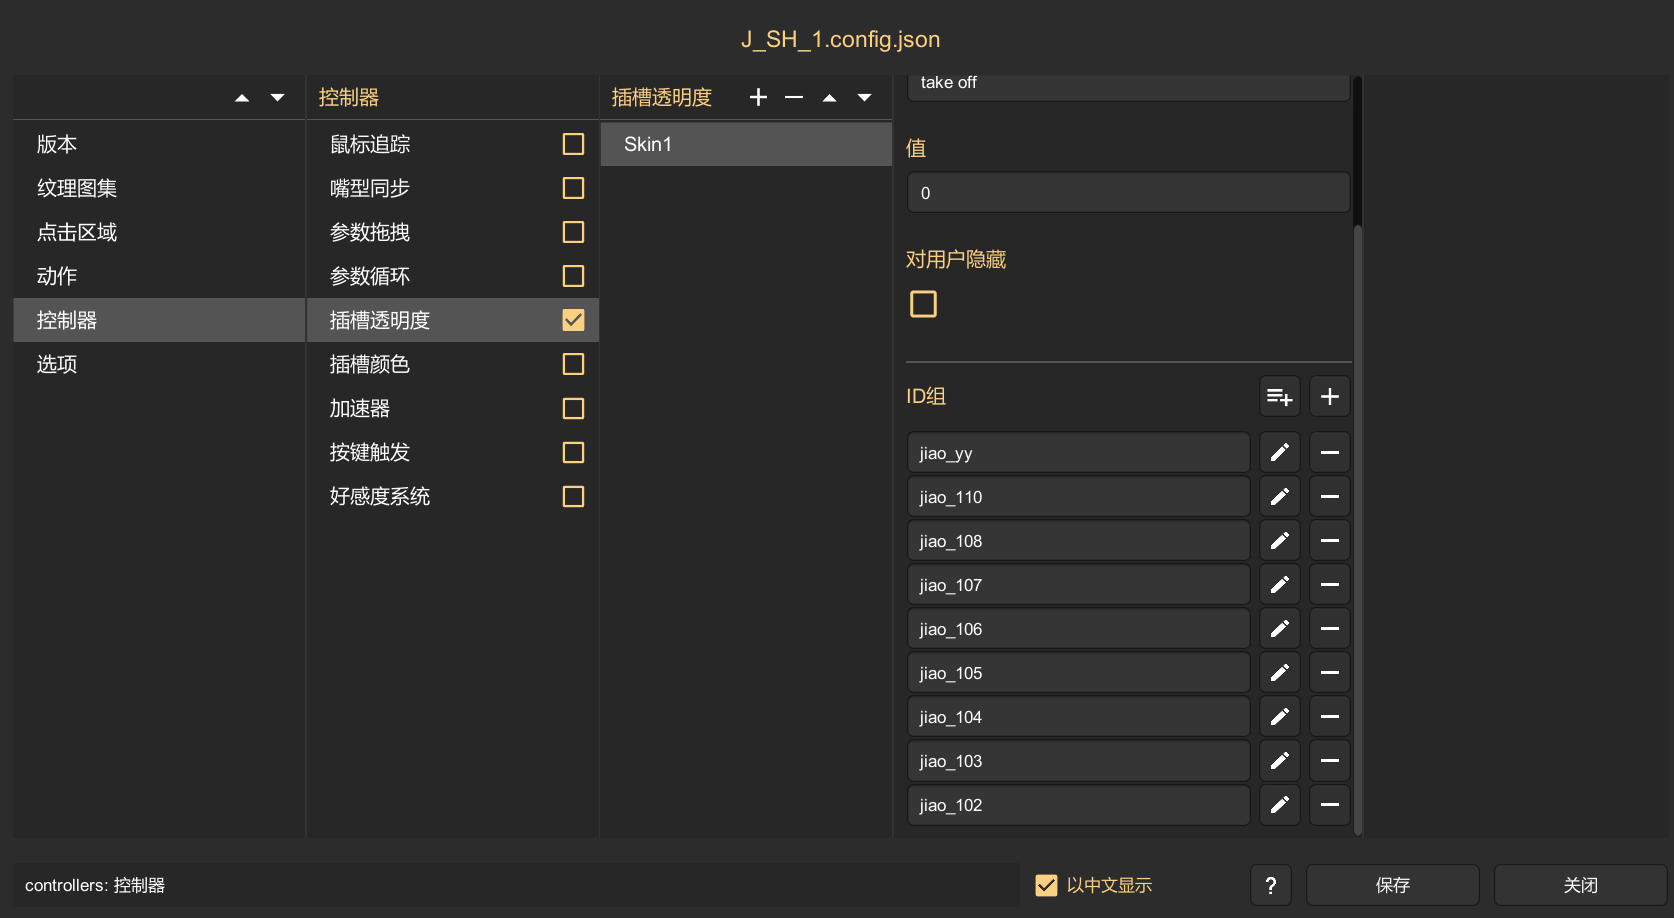
Task: Open the 纹理图集 section
Action: [159, 188]
